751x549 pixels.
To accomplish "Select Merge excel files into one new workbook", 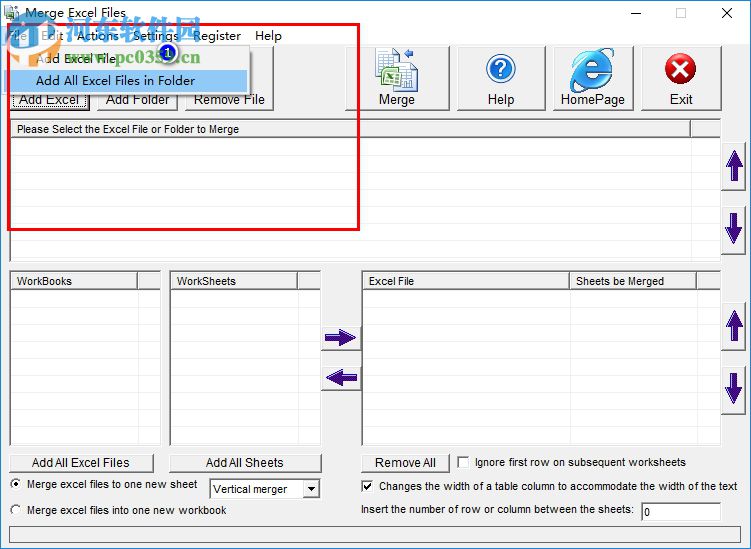I will (x=16, y=510).
